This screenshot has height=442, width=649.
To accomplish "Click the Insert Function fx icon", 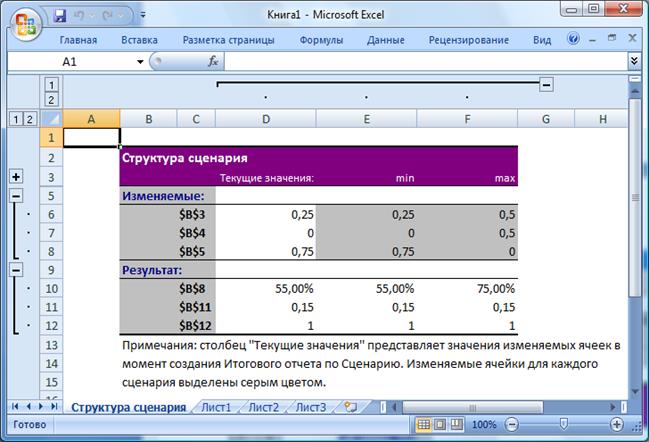I will [213, 61].
